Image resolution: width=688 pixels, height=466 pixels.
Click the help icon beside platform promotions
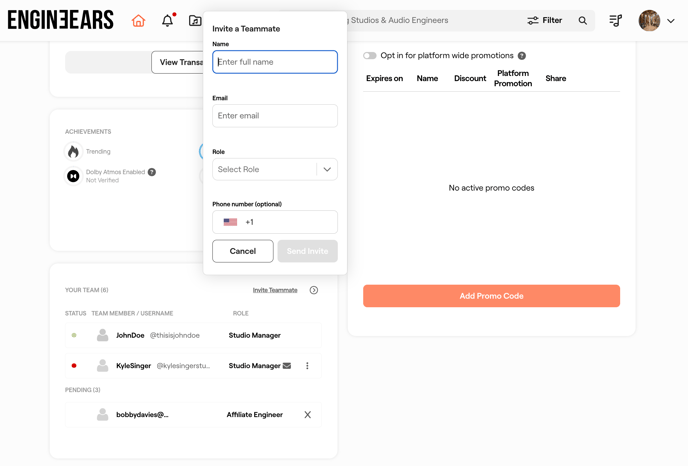pyautogui.click(x=522, y=56)
